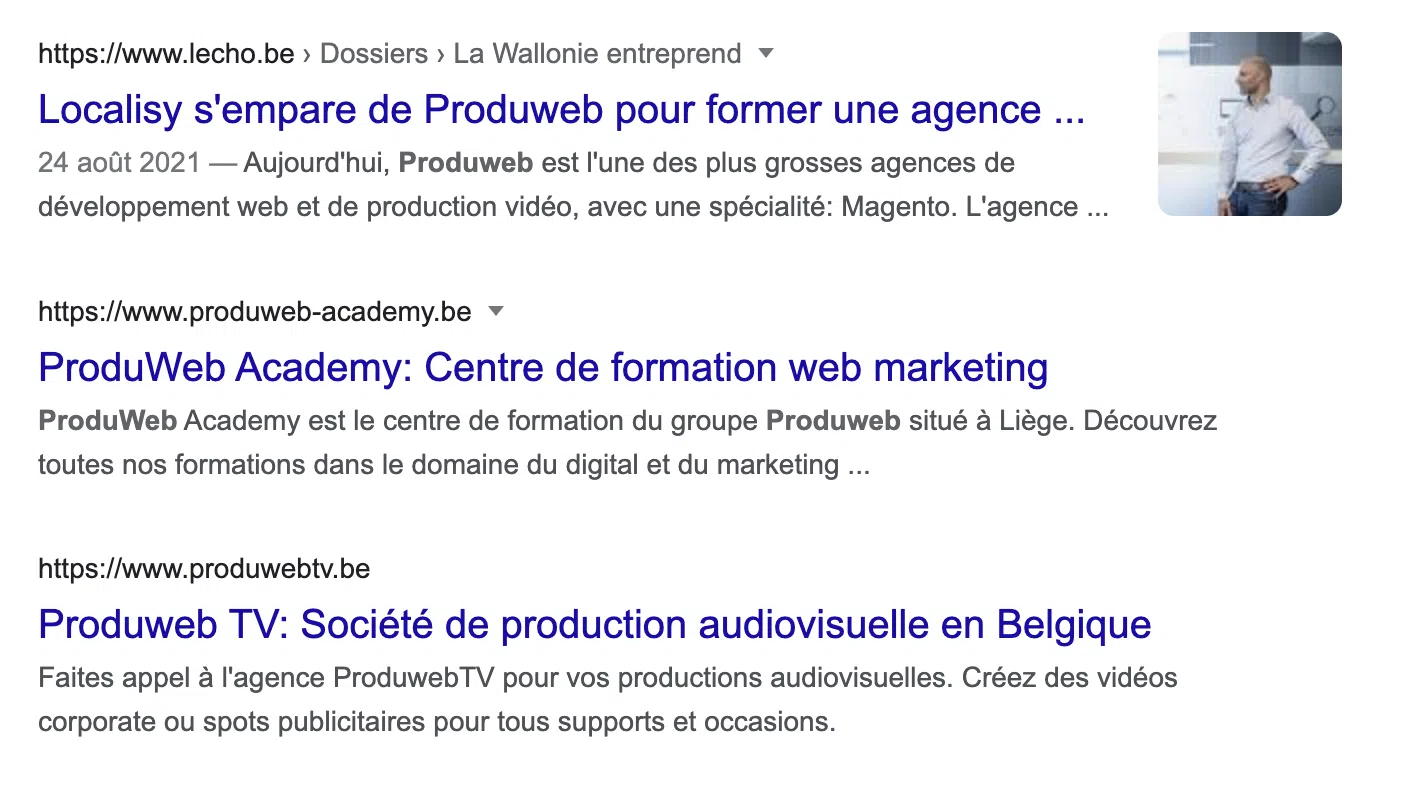This screenshot has height=788, width=1404.
Task: Open the thumbnail of man in shirt
Action: click(1249, 124)
